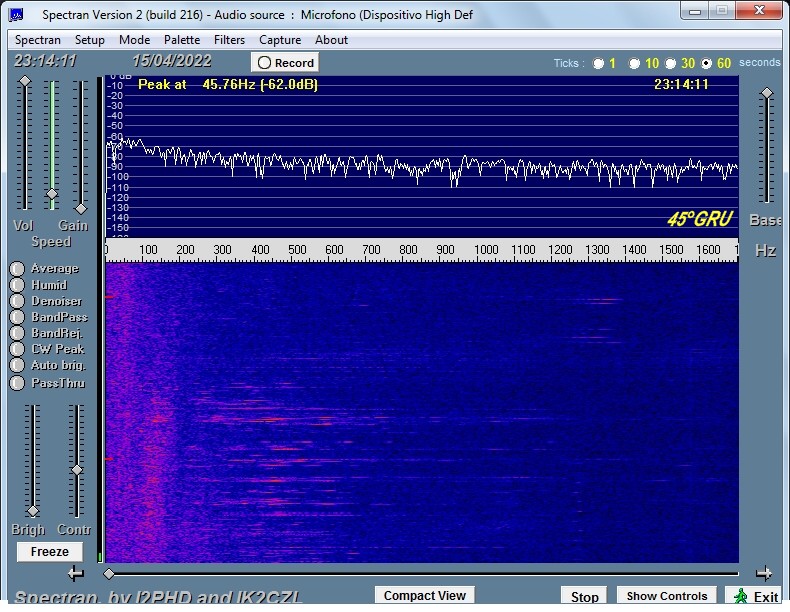Click the Peak at 45.76Hz readout

pyautogui.click(x=228, y=85)
